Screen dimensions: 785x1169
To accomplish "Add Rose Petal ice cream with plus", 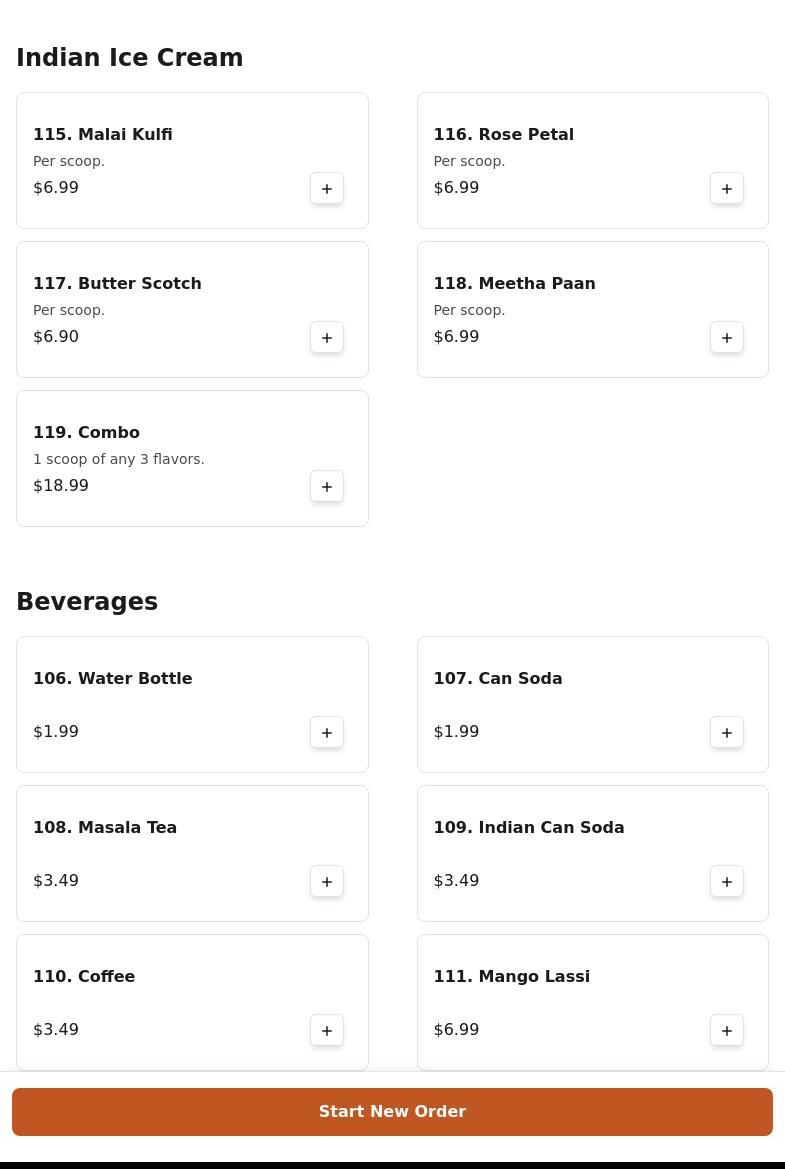I will pos(727,189).
